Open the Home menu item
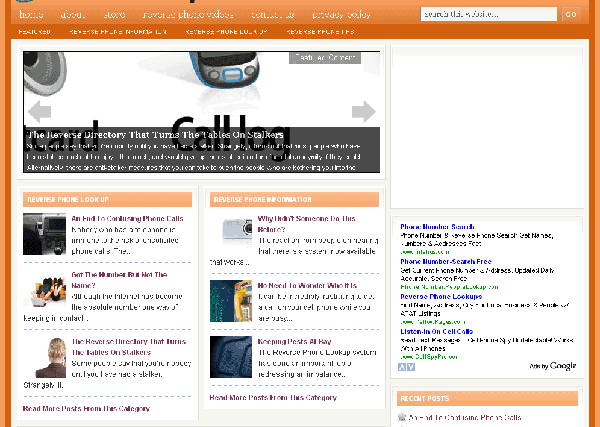Image resolution: width=600 pixels, height=427 pixels. (x=31, y=15)
